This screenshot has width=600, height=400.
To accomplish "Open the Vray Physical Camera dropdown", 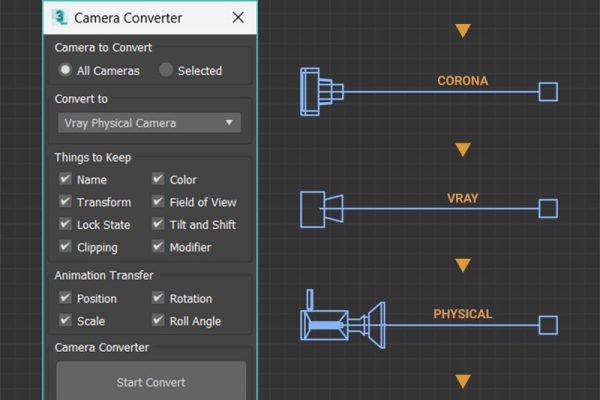I will click(149, 123).
